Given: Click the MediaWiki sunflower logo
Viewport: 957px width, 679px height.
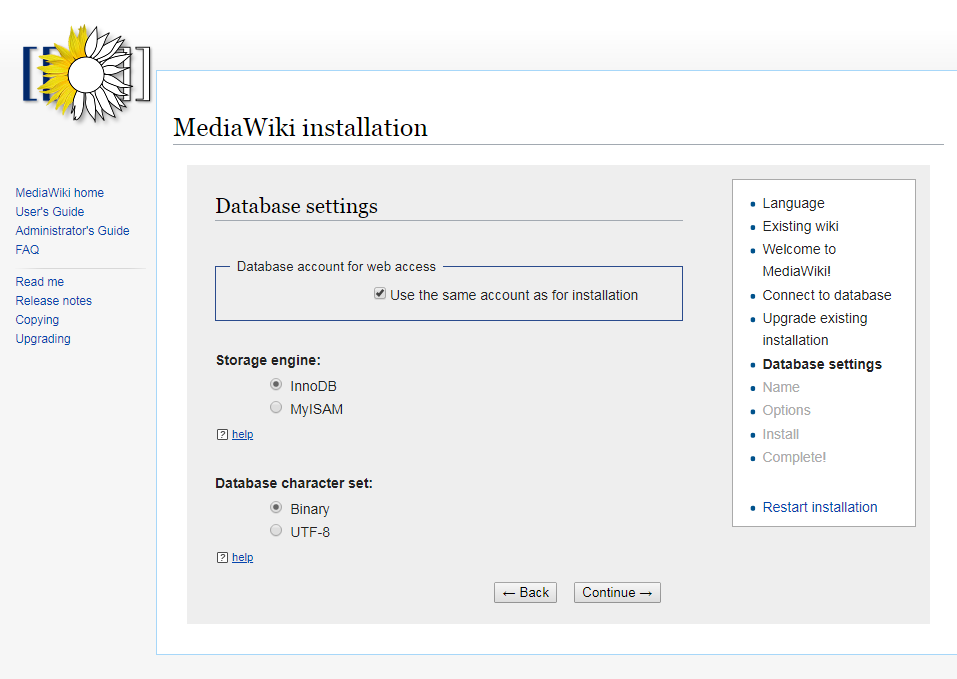Looking at the screenshot, I should pyautogui.click(x=86, y=74).
